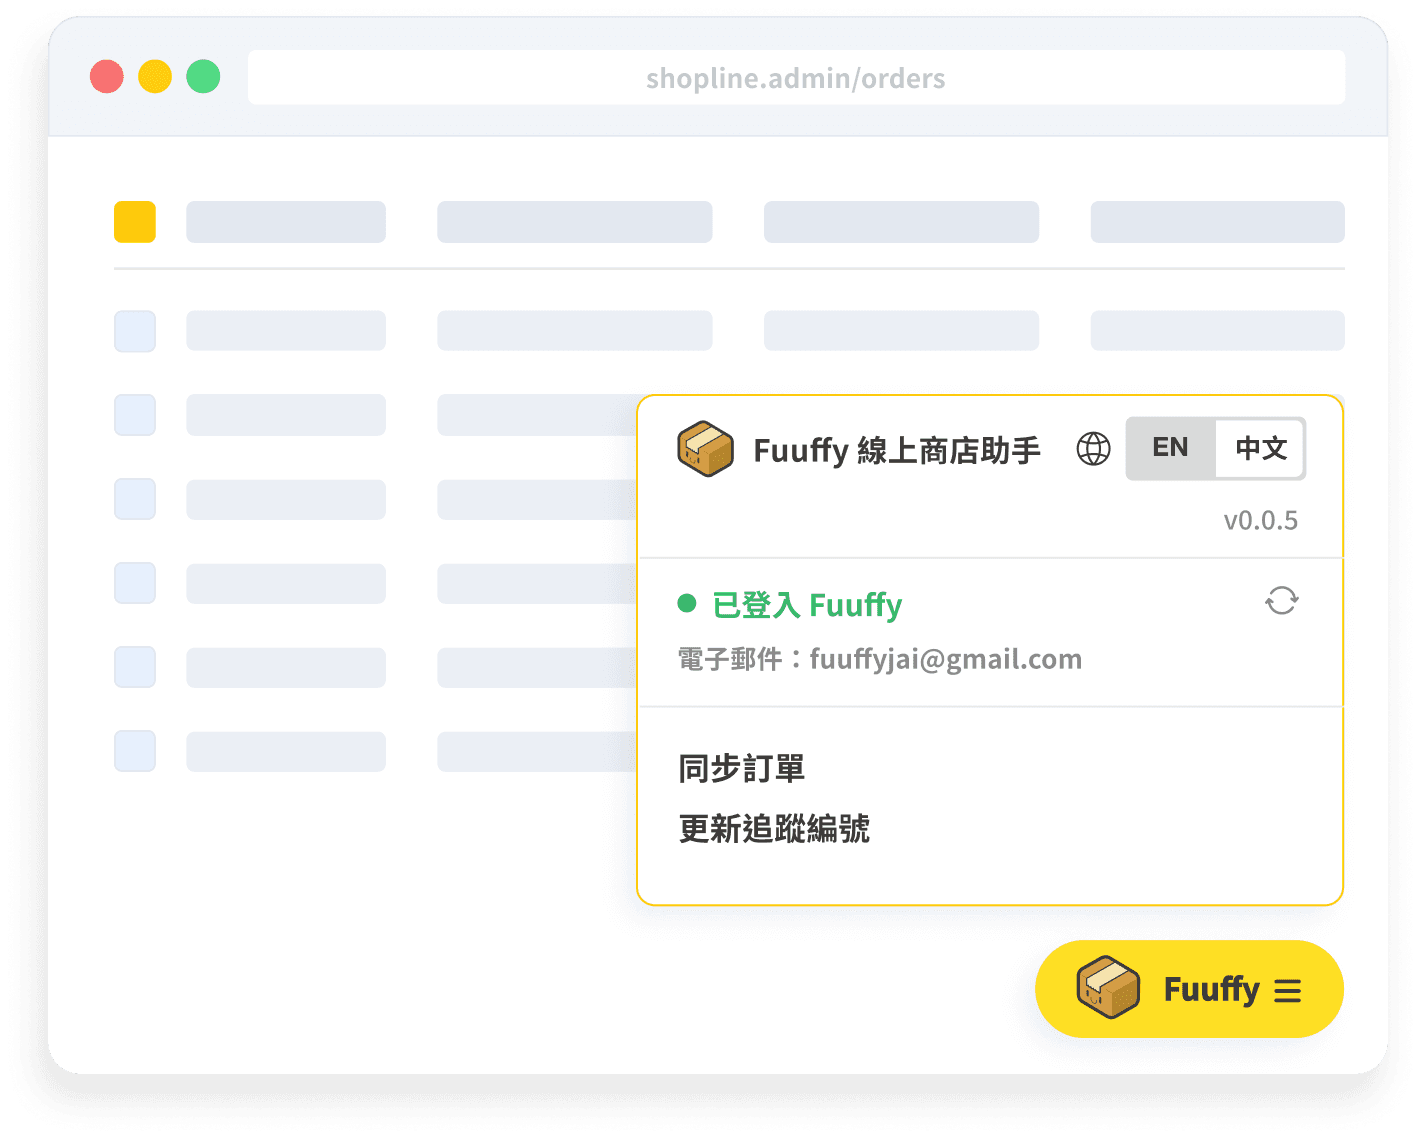The height and width of the screenshot is (1138, 1421).
Task: Click the box icon on yellow Fuuffy button
Action: tap(1108, 988)
